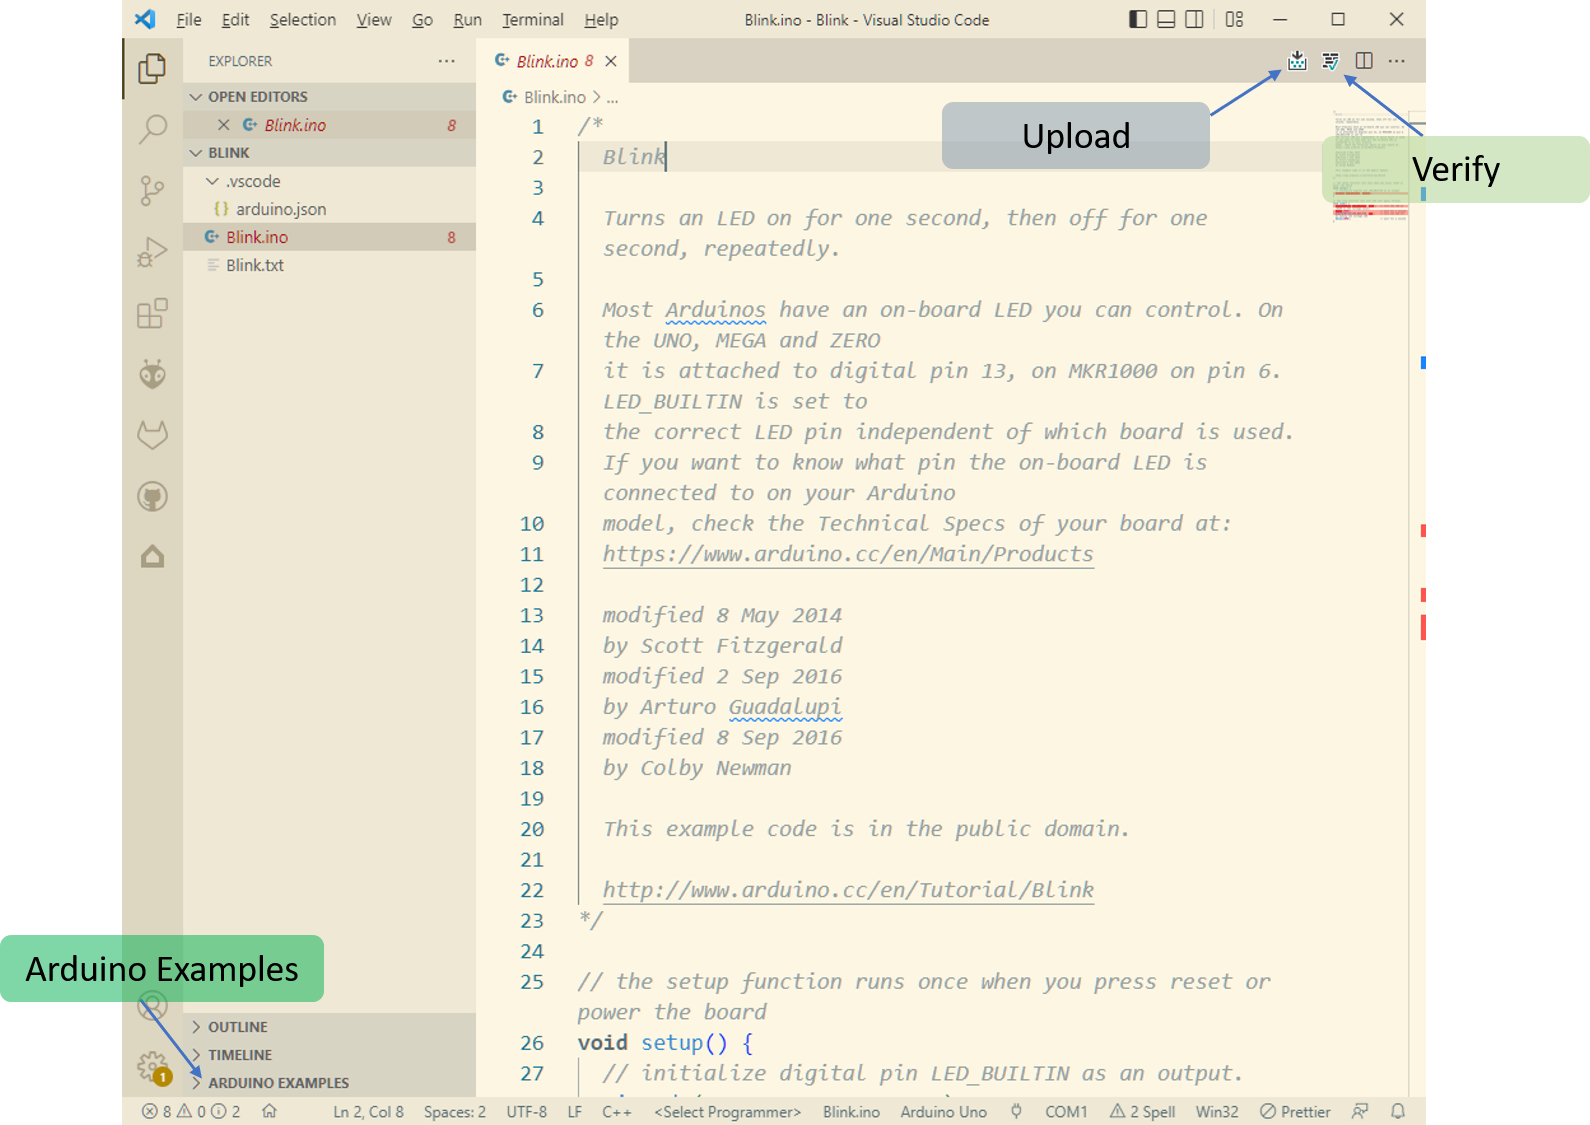This screenshot has width=1590, height=1125.
Task: Open the breadcrumb ellipsis after Blink.ino
Action: click(612, 97)
